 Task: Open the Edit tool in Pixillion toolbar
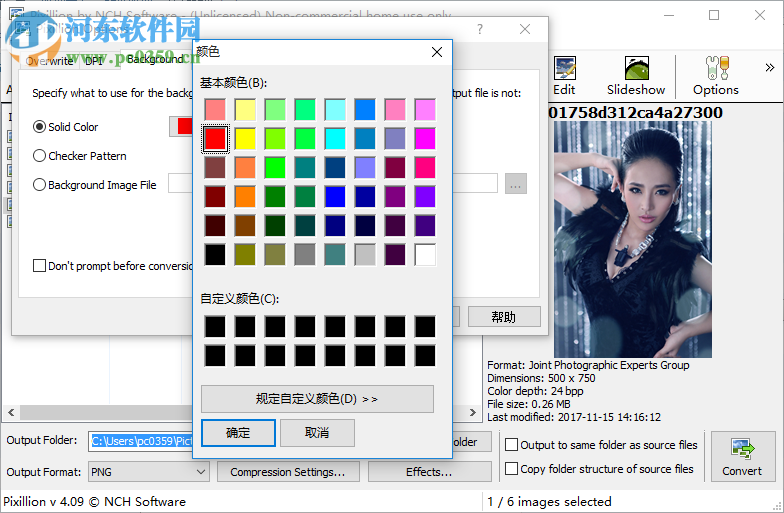tap(564, 76)
